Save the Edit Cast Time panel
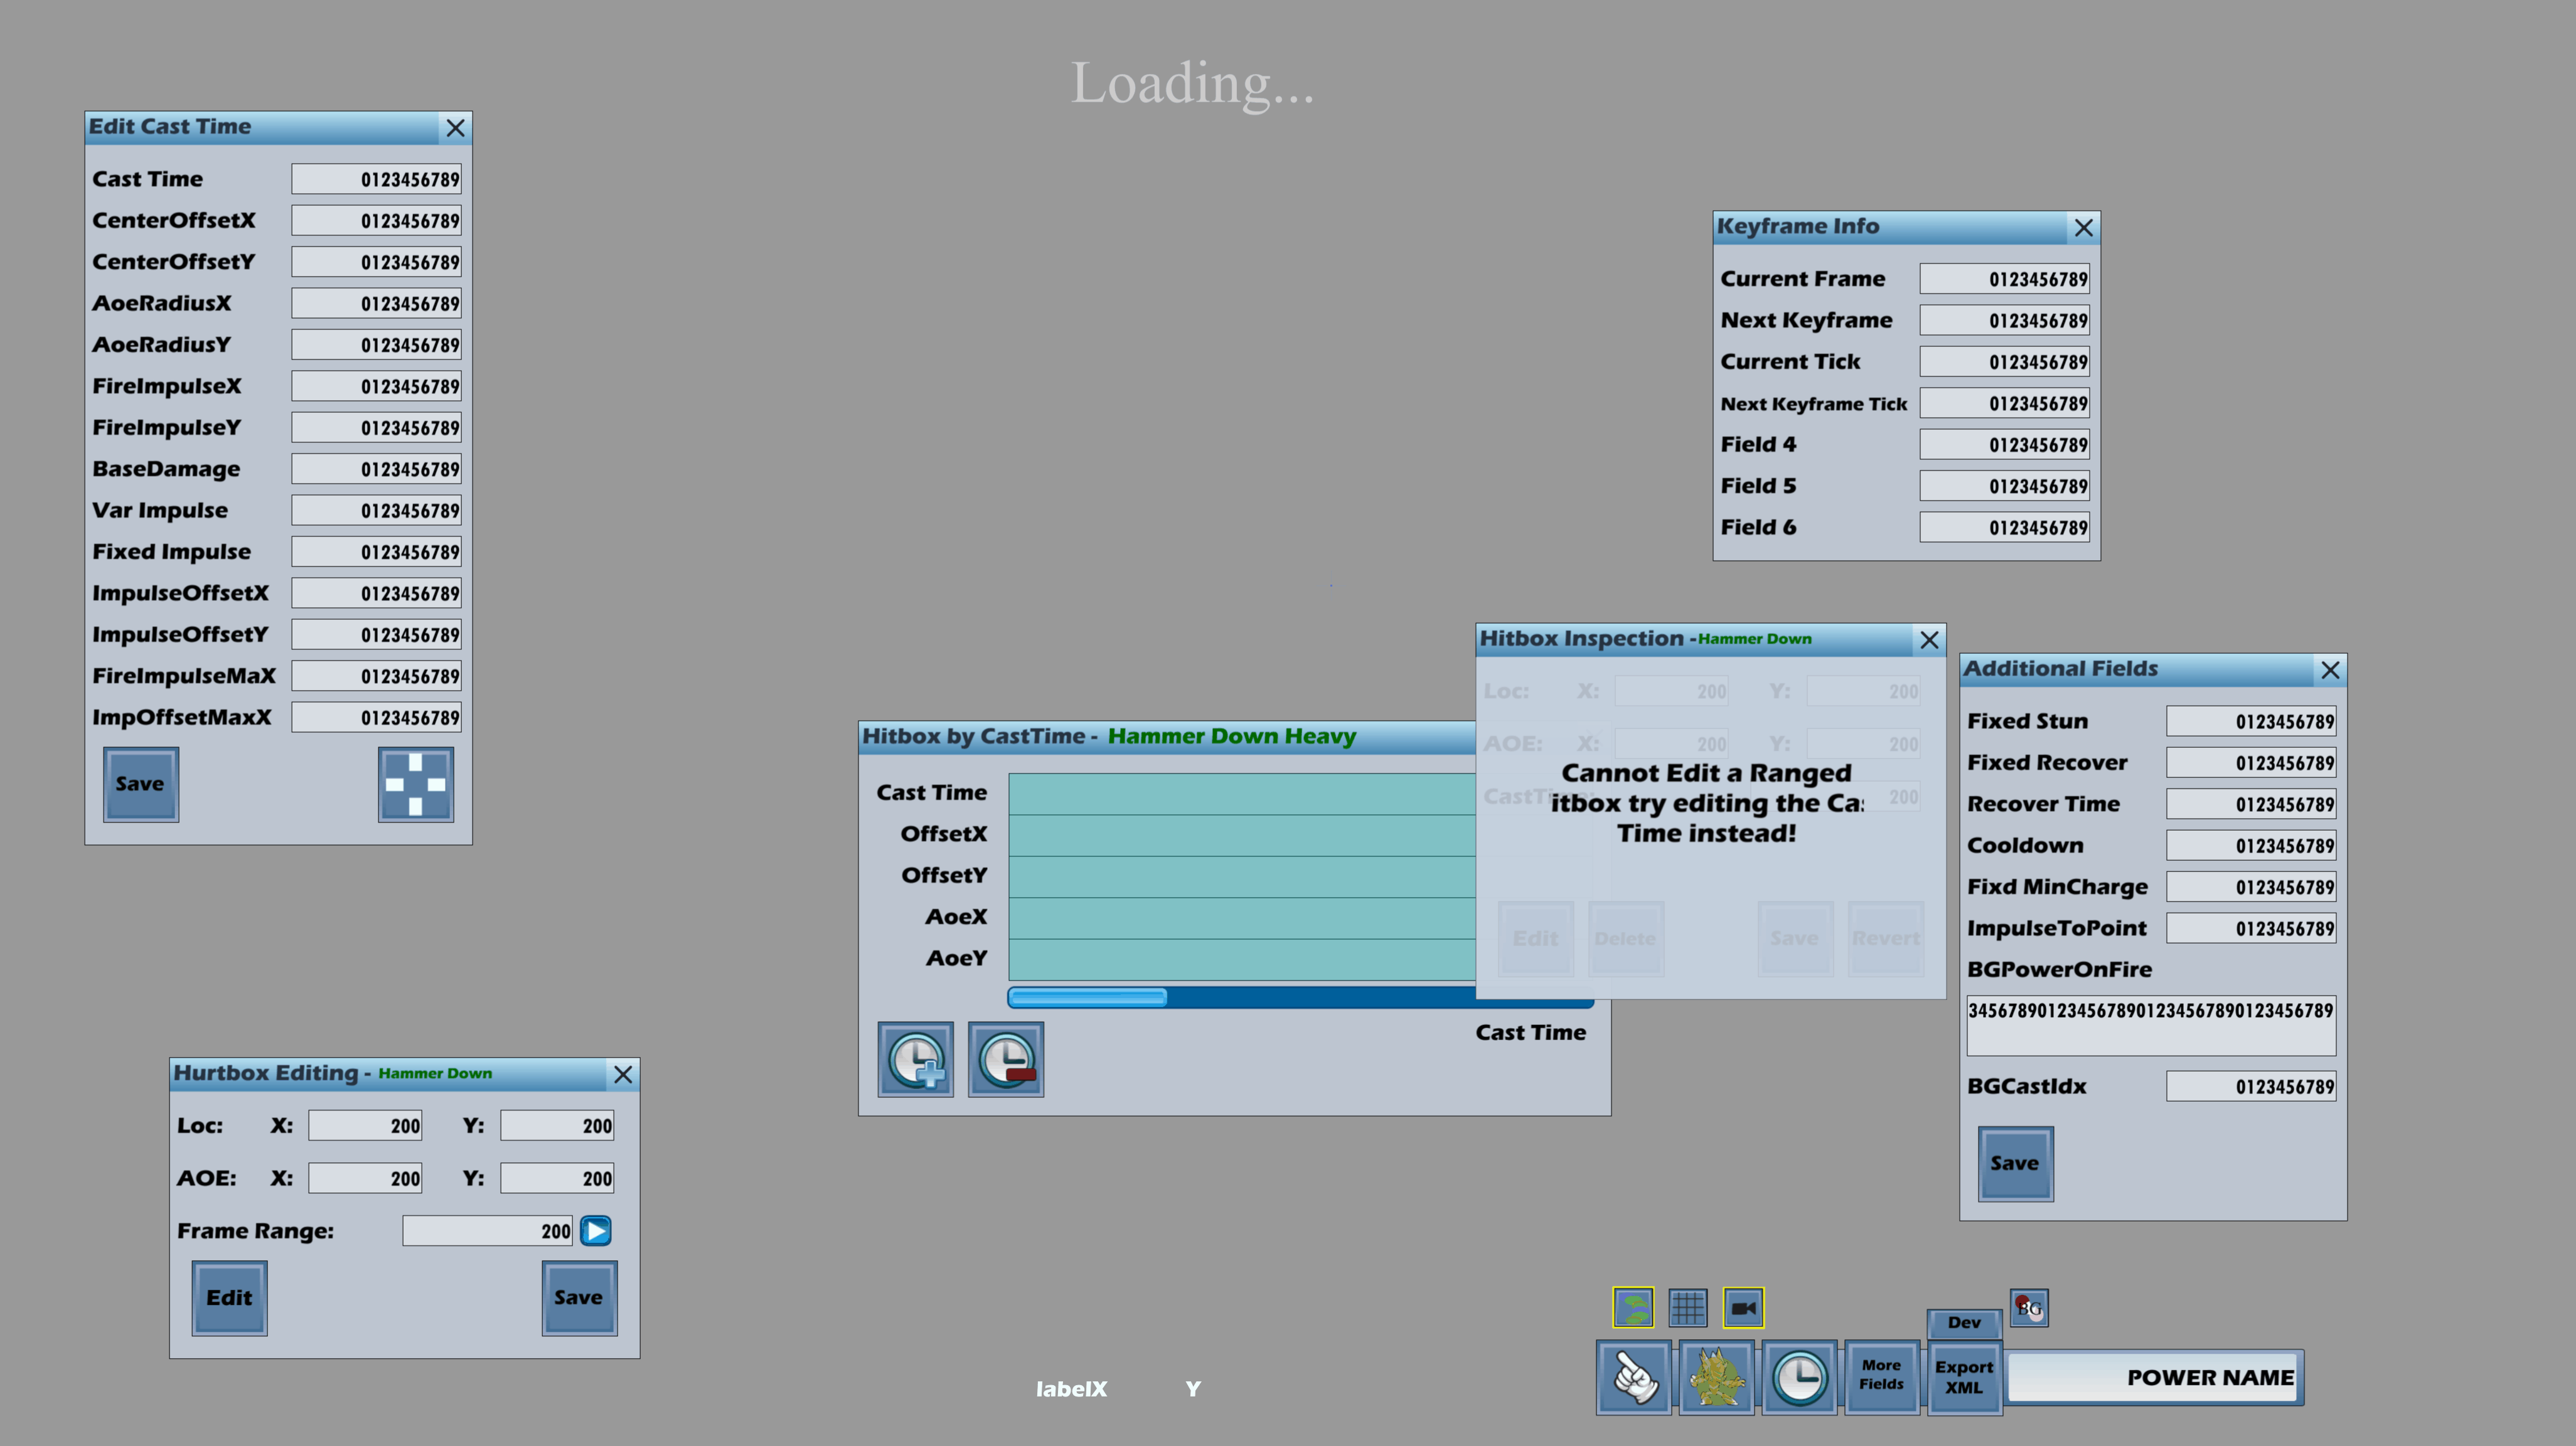Viewport: 2576px width, 1446px height. 140,784
